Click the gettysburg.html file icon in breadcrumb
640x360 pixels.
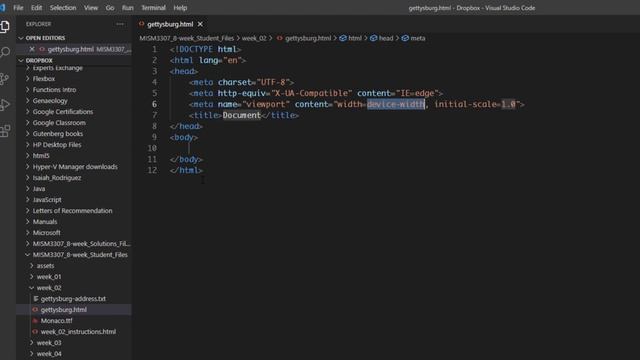[280, 38]
